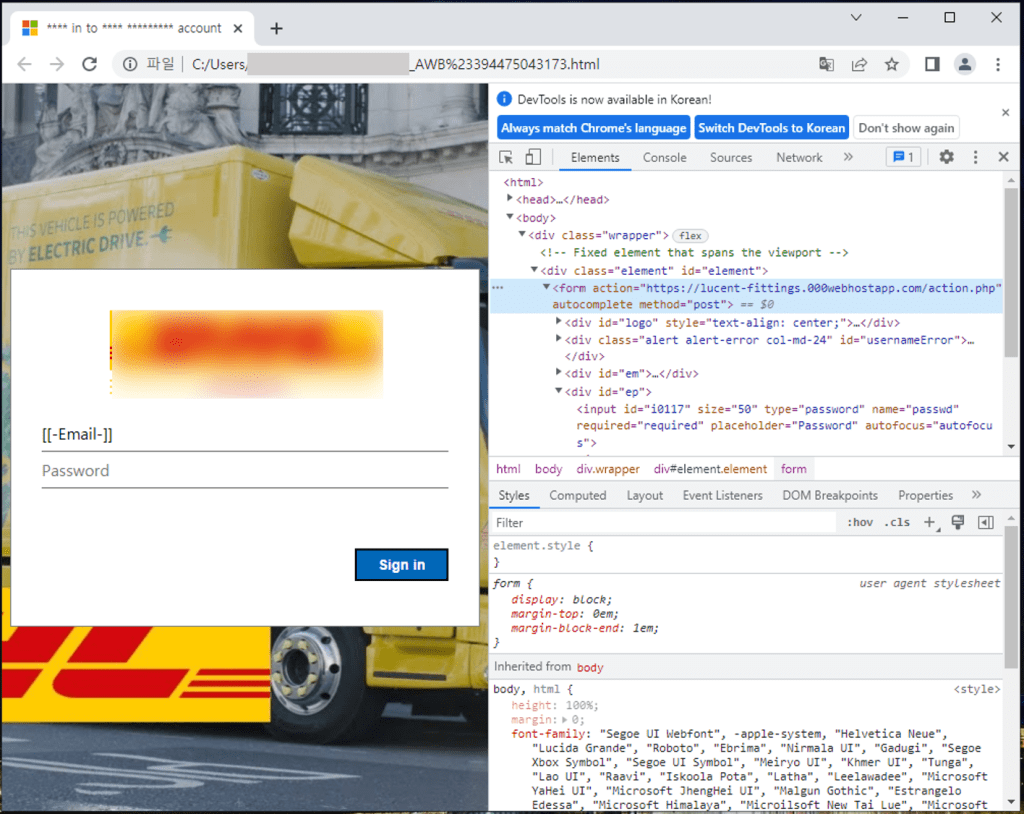Switch to the Console tab

(664, 157)
